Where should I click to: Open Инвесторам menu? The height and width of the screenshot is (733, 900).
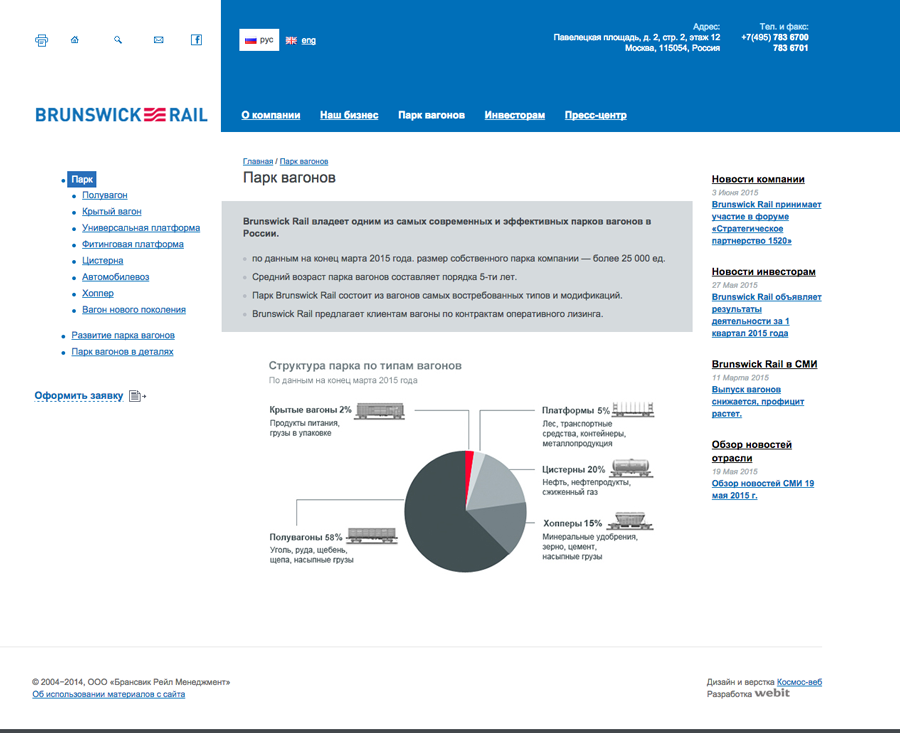coord(514,115)
